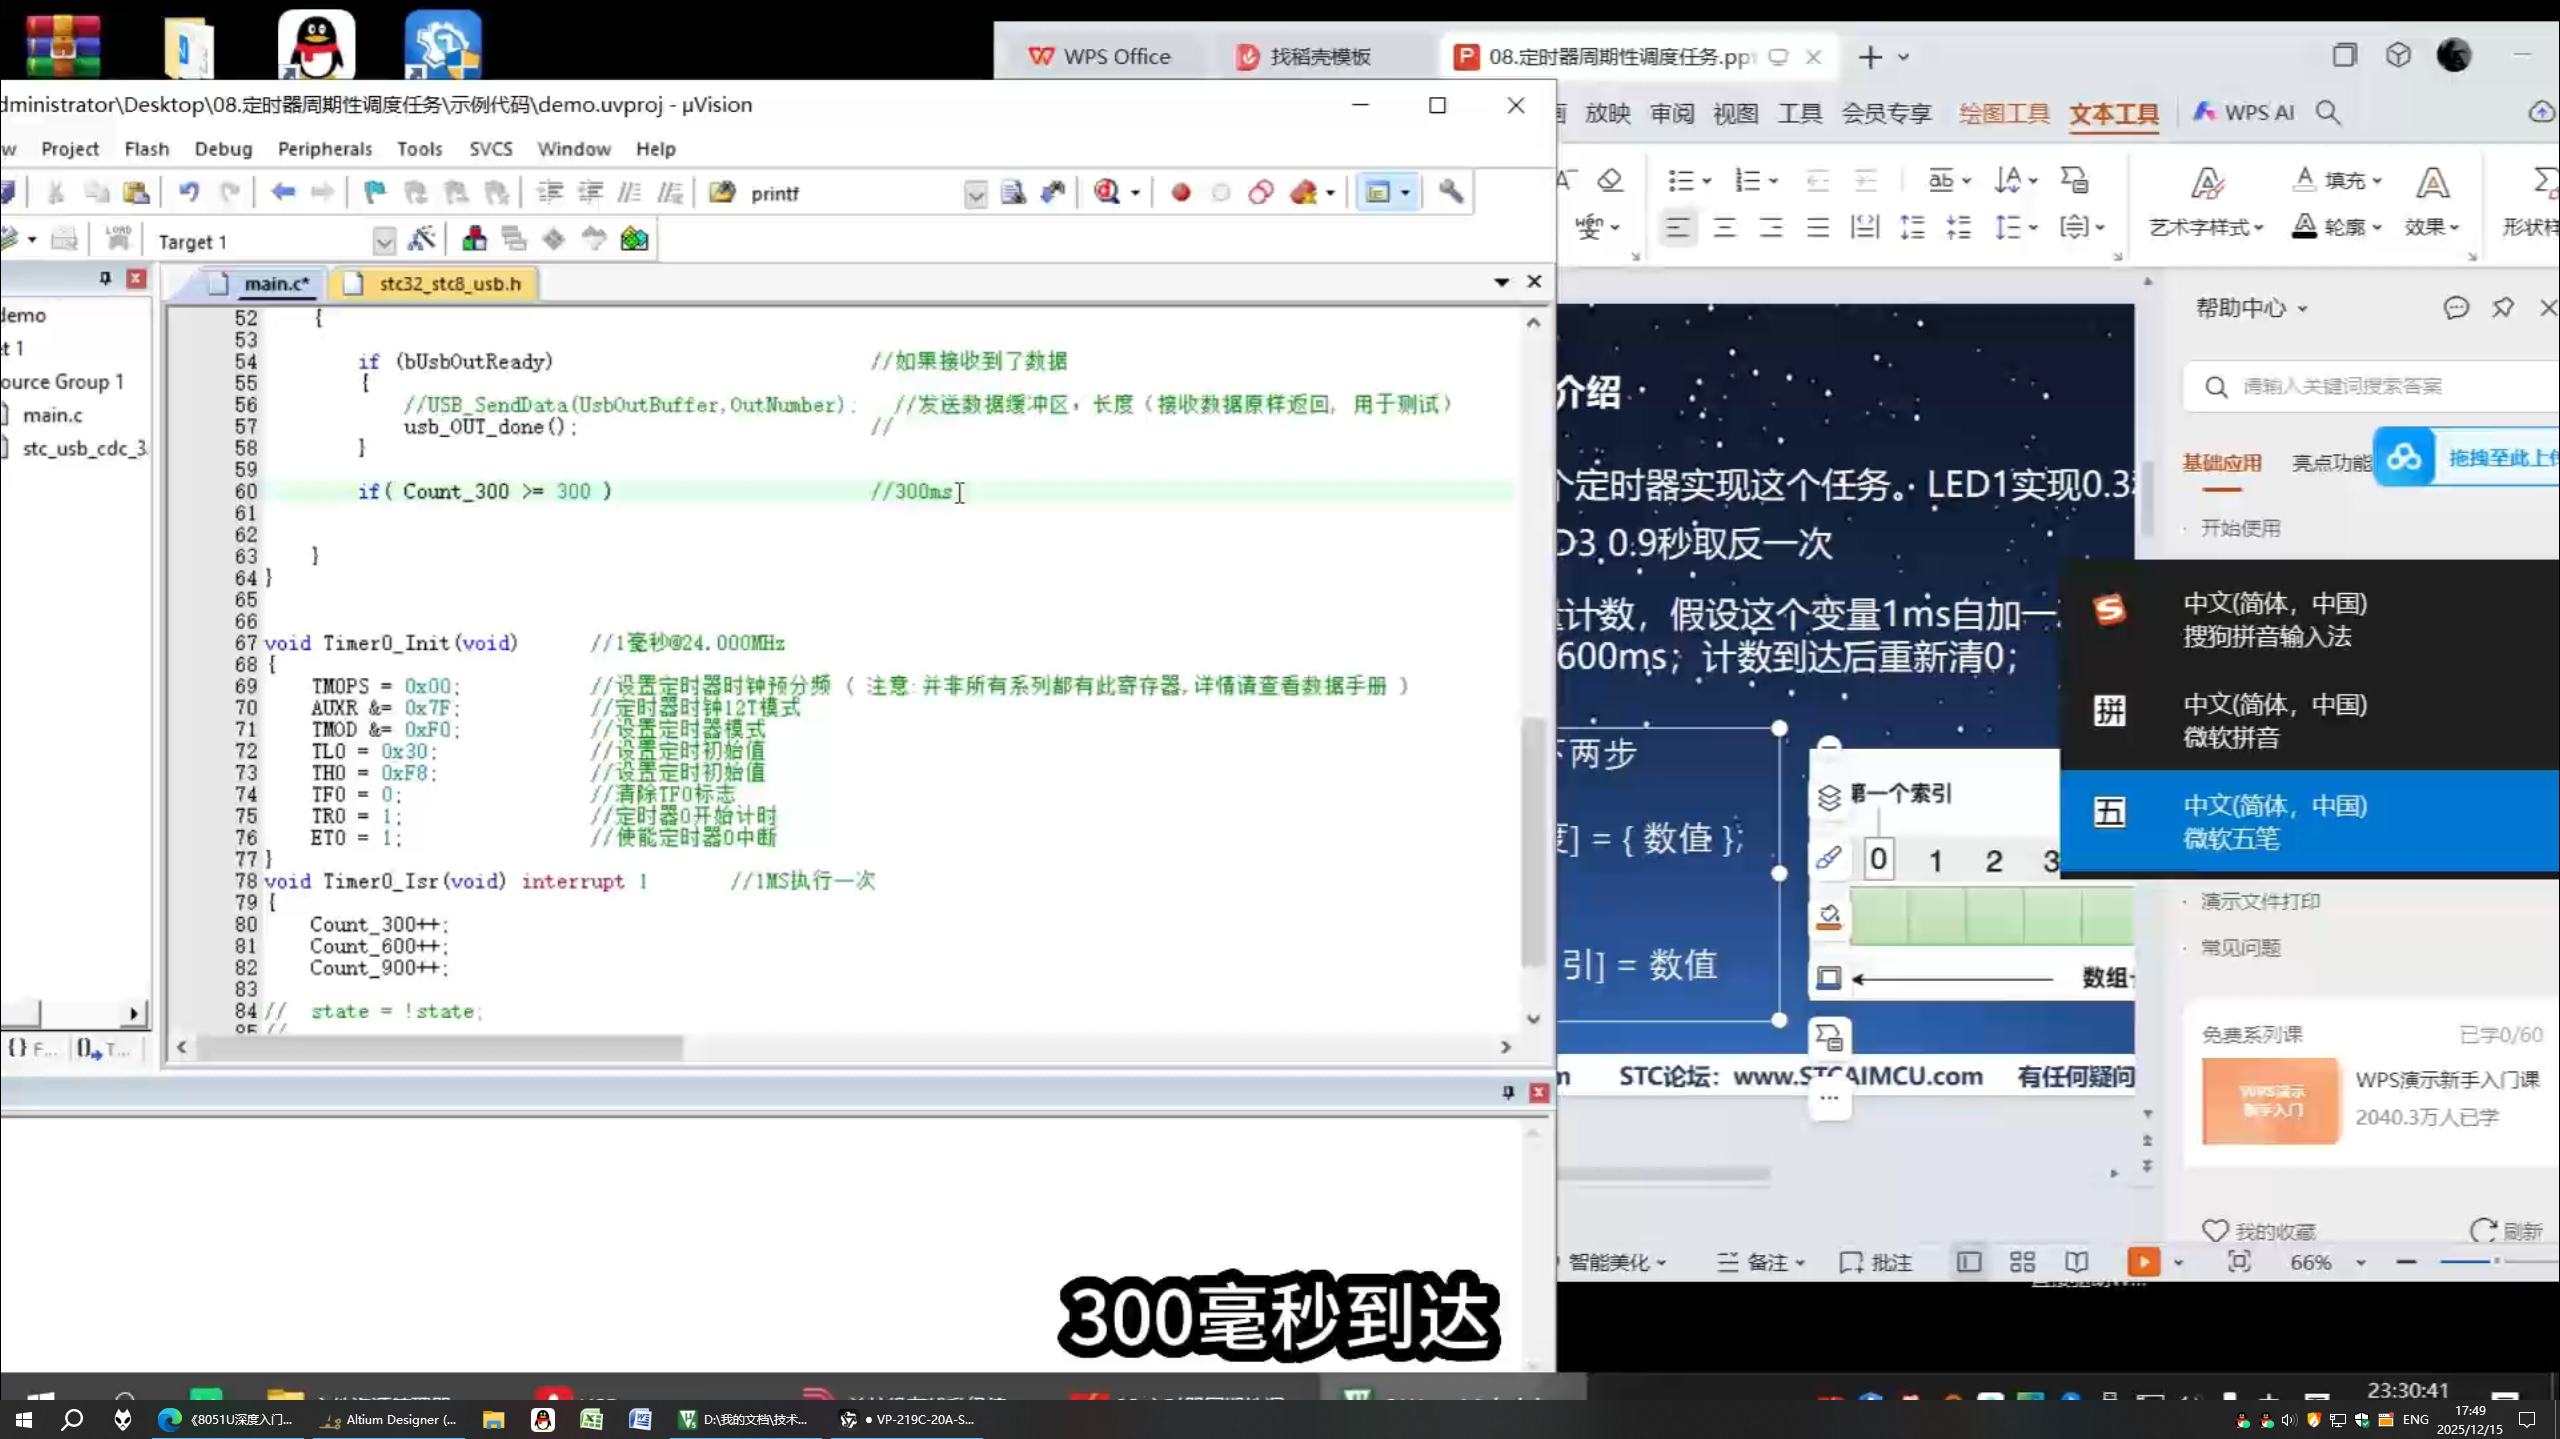Image resolution: width=2560 pixels, height=1439 pixels.
Task: Open the Target 1 selection dropdown
Action: pyautogui.click(x=386, y=240)
